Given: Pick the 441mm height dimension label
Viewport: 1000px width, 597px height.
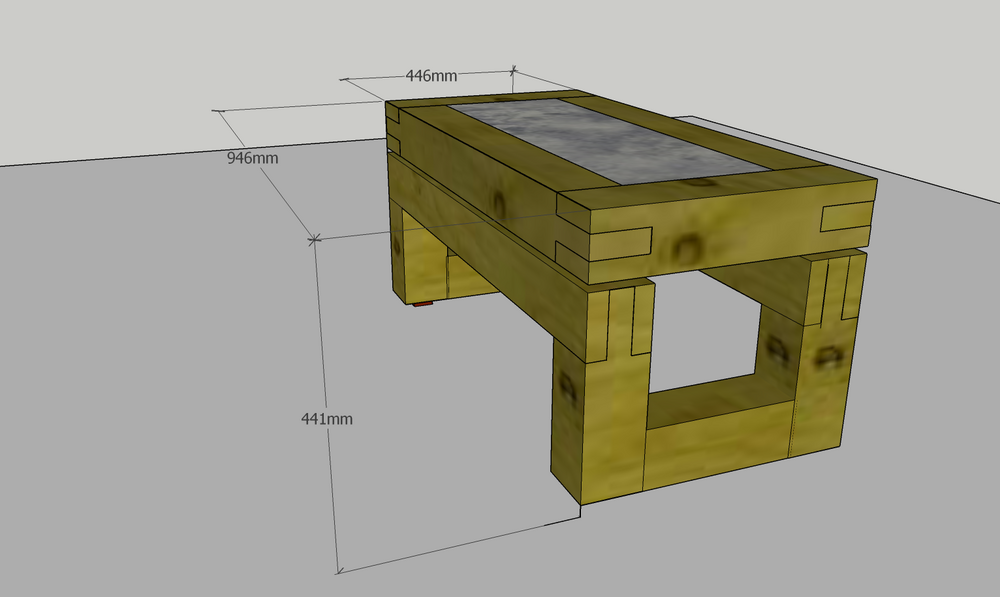Looking at the screenshot, I should [327, 419].
